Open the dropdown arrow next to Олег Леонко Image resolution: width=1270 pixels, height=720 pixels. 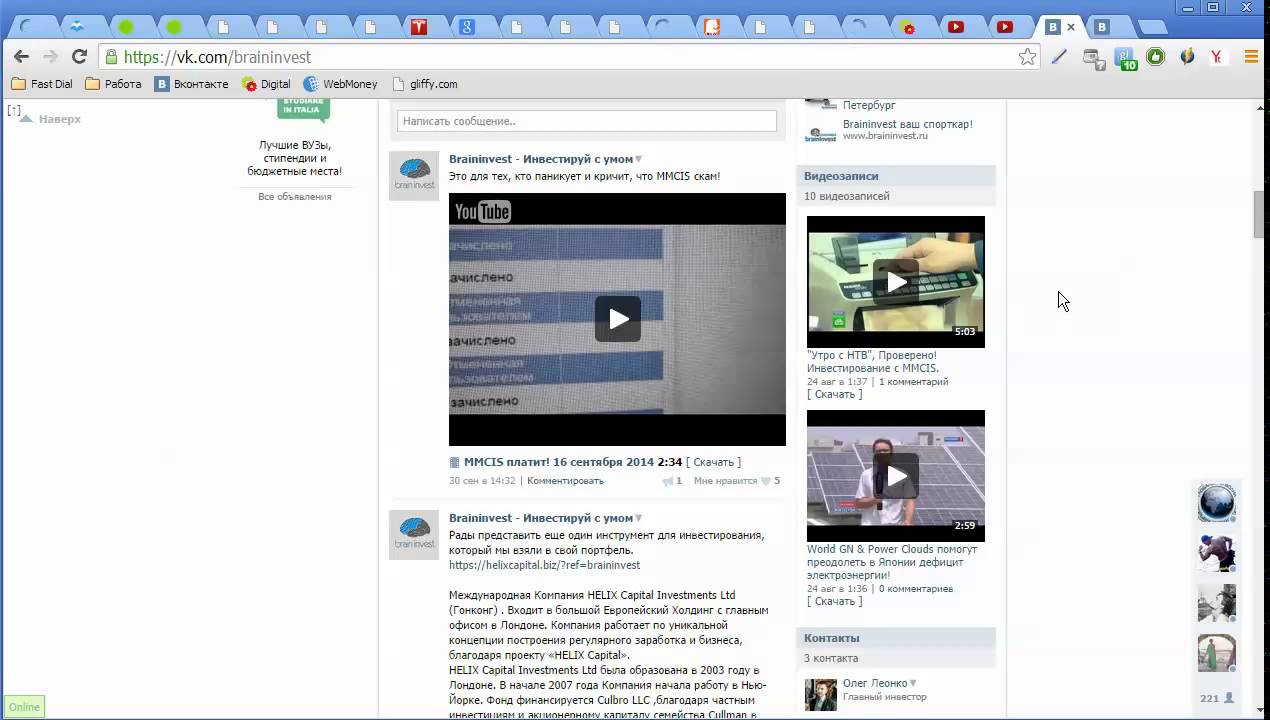913,683
